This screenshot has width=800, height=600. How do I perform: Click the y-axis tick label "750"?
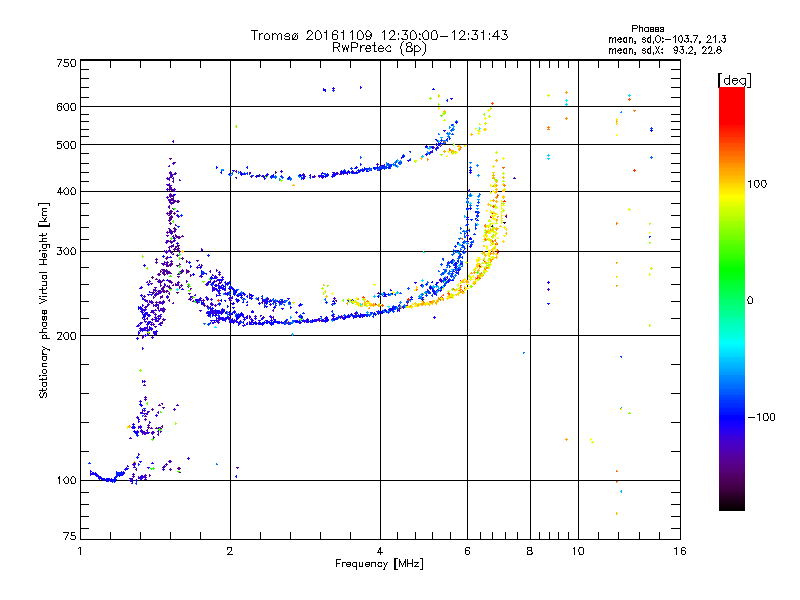tap(66, 64)
